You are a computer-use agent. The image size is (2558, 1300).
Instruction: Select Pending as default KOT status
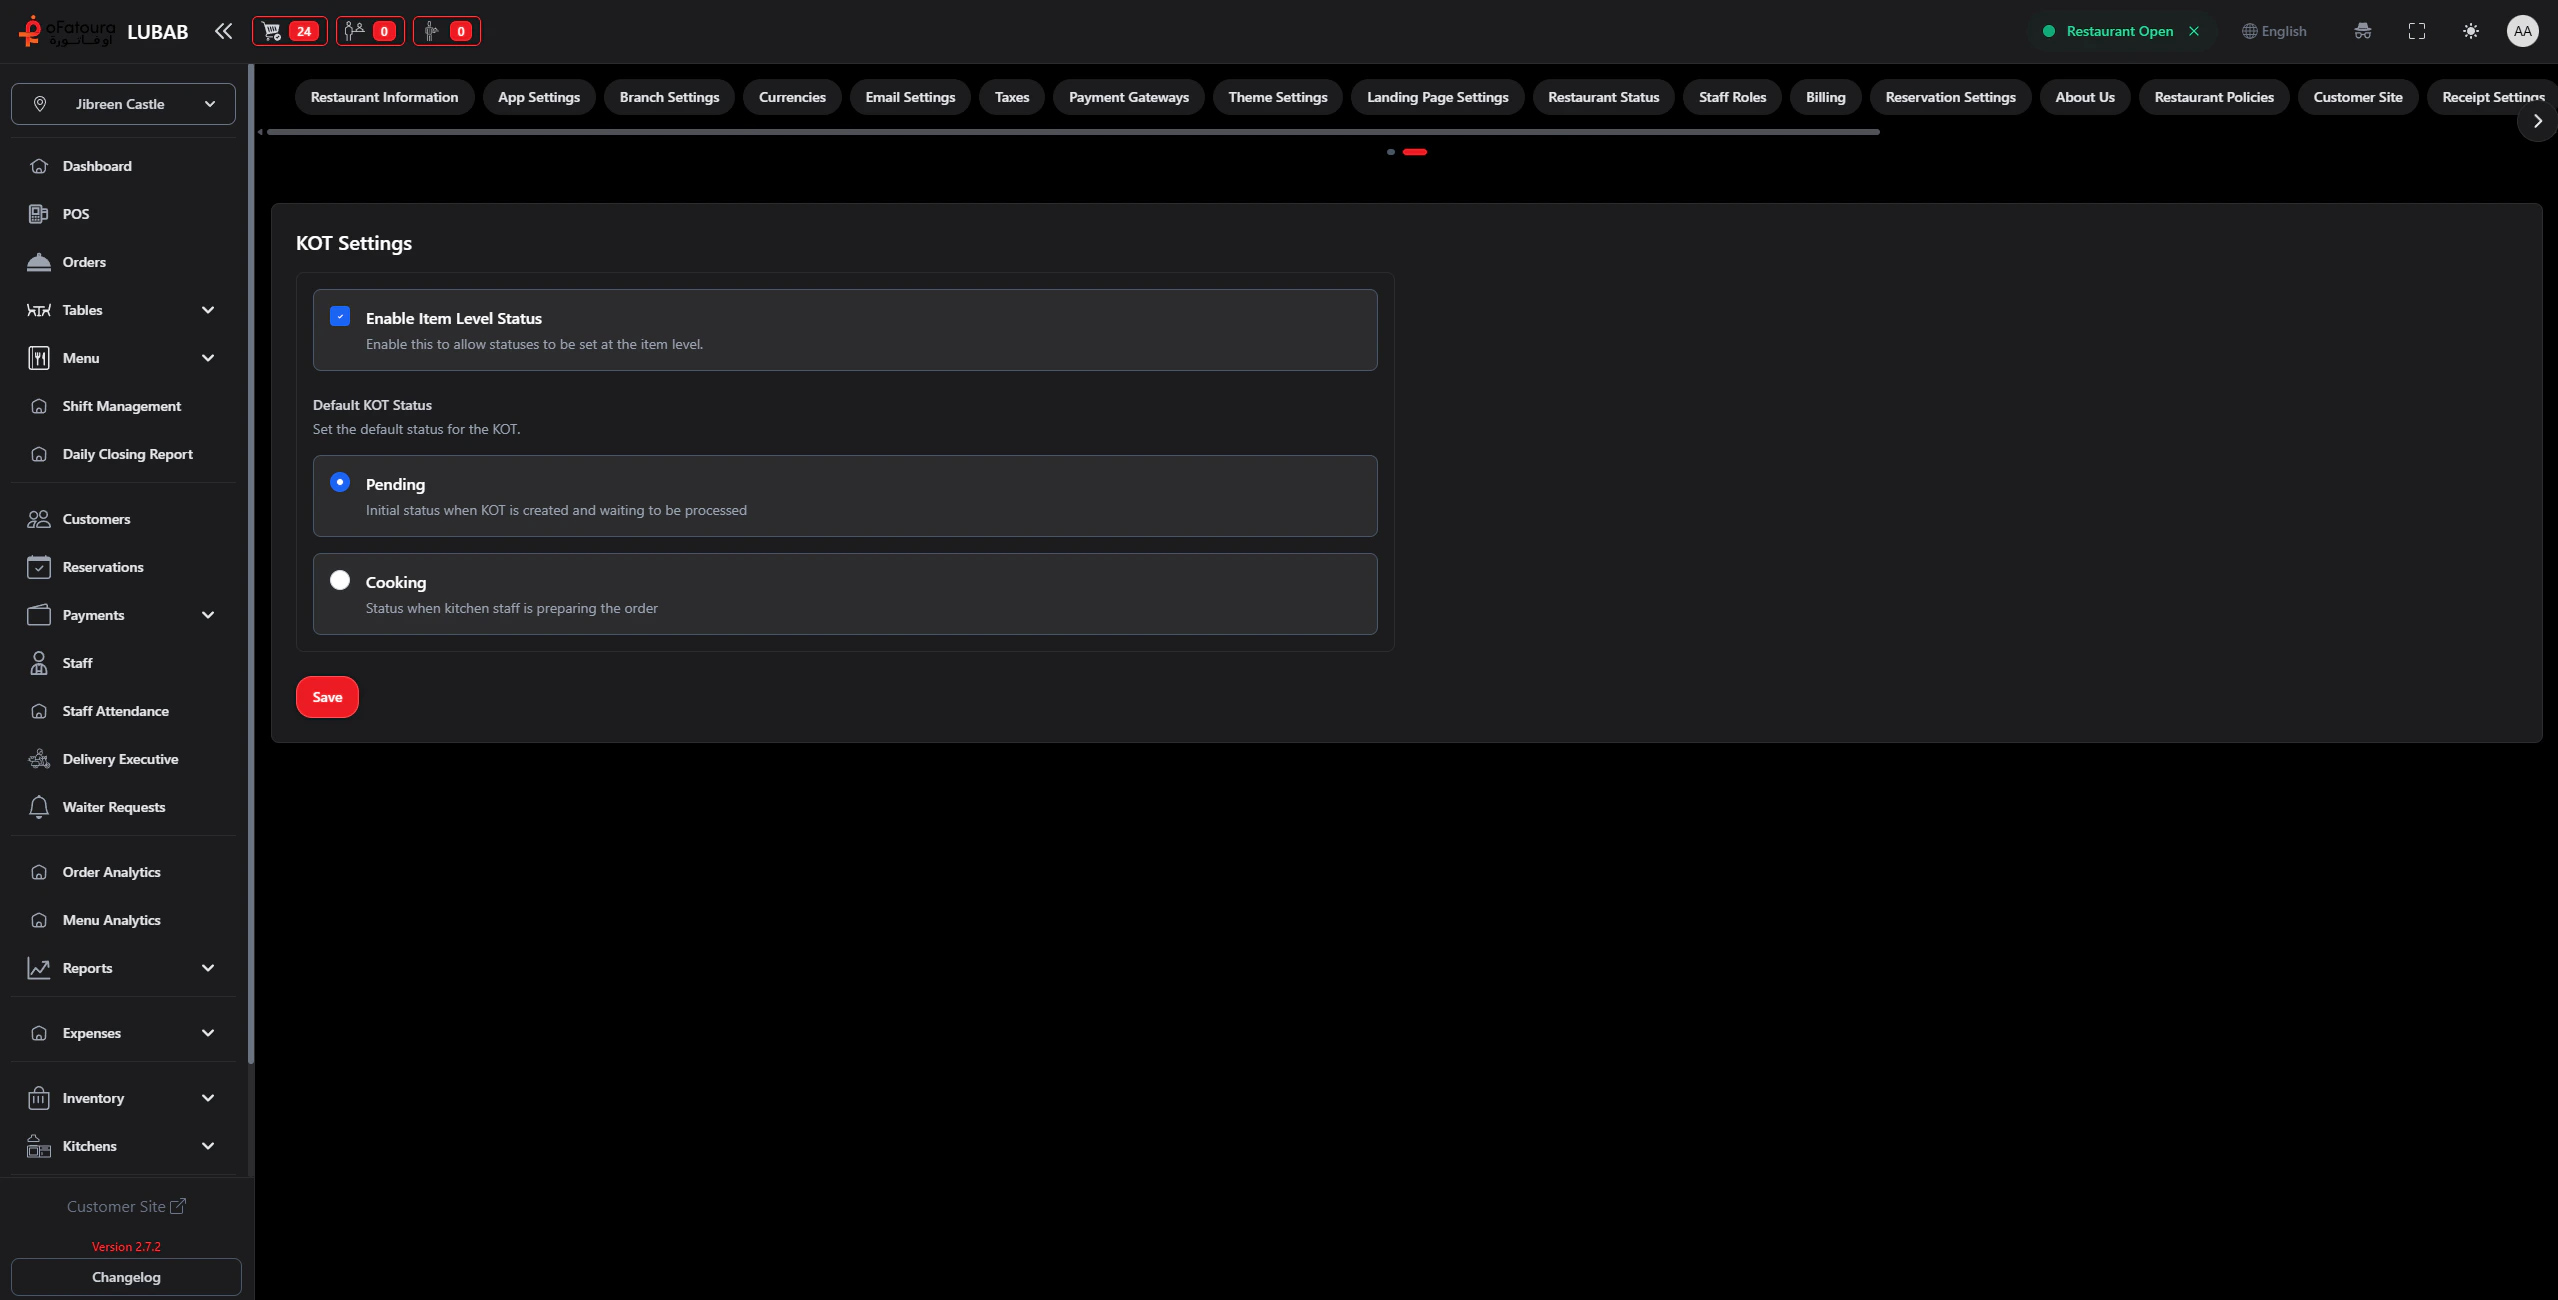coord(340,482)
